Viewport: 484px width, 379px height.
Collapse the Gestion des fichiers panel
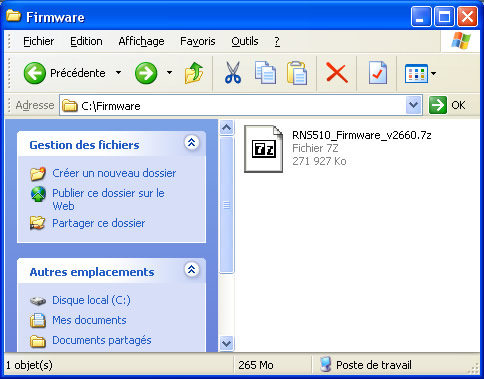click(x=192, y=143)
